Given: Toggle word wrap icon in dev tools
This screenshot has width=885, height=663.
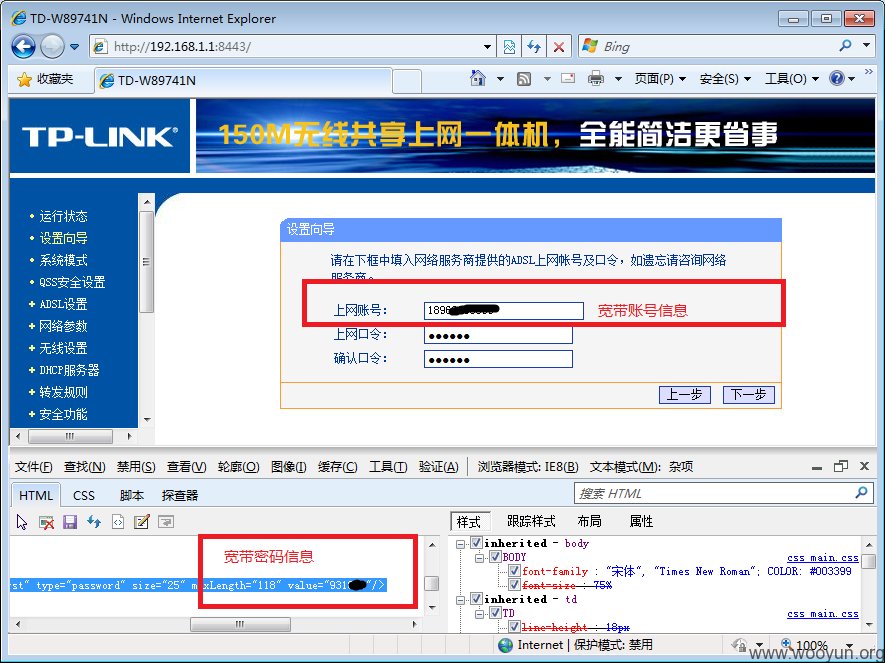Looking at the screenshot, I should coord(166,523).
